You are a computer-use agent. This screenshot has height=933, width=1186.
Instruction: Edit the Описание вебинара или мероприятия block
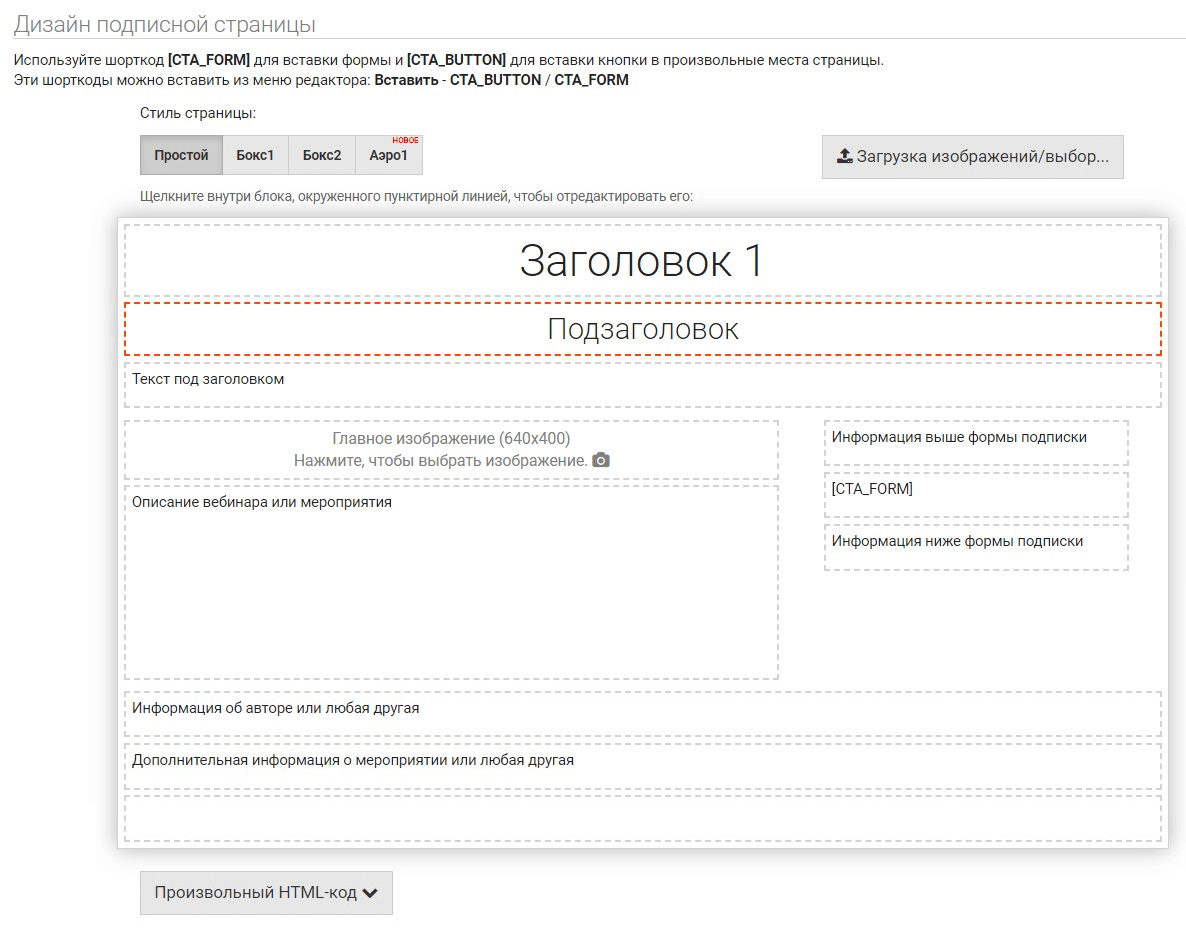pyautogui.click(x=450, y=582)
